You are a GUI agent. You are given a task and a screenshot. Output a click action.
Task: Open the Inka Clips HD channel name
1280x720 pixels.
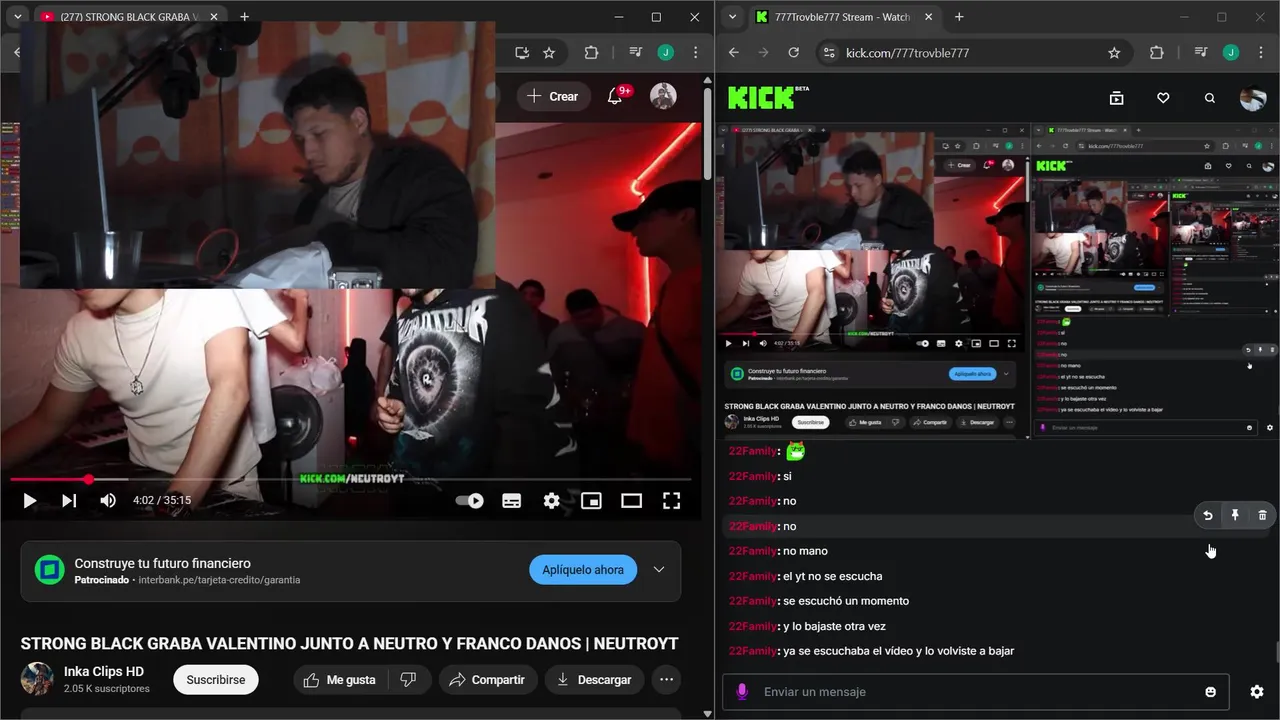pyautogui.click(x=104, y=671)
